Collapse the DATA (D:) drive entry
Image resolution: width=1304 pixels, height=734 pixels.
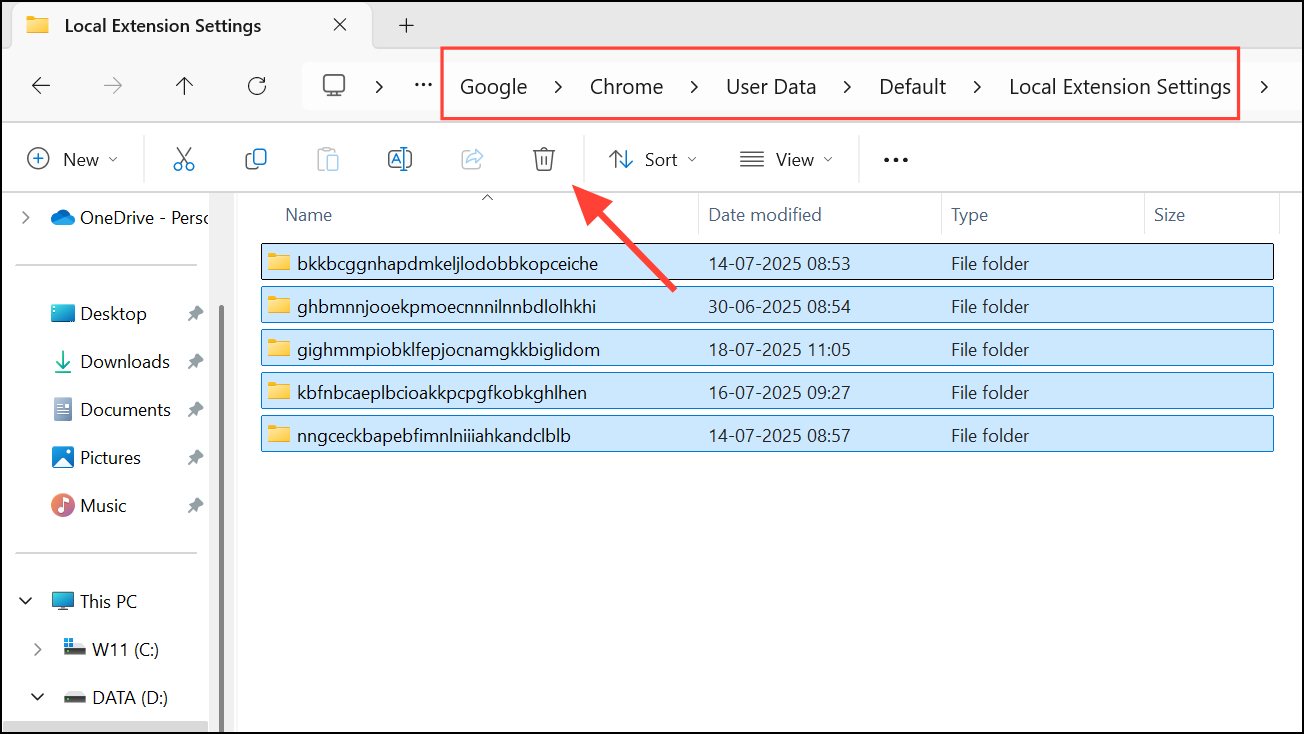[x=38, y=697]
